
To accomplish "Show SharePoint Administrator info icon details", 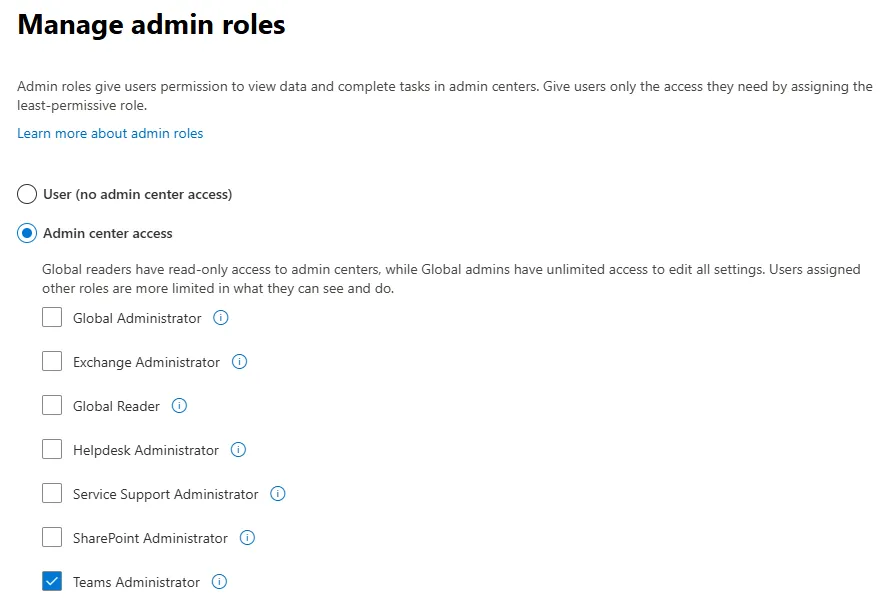I will tap(247, 538).
